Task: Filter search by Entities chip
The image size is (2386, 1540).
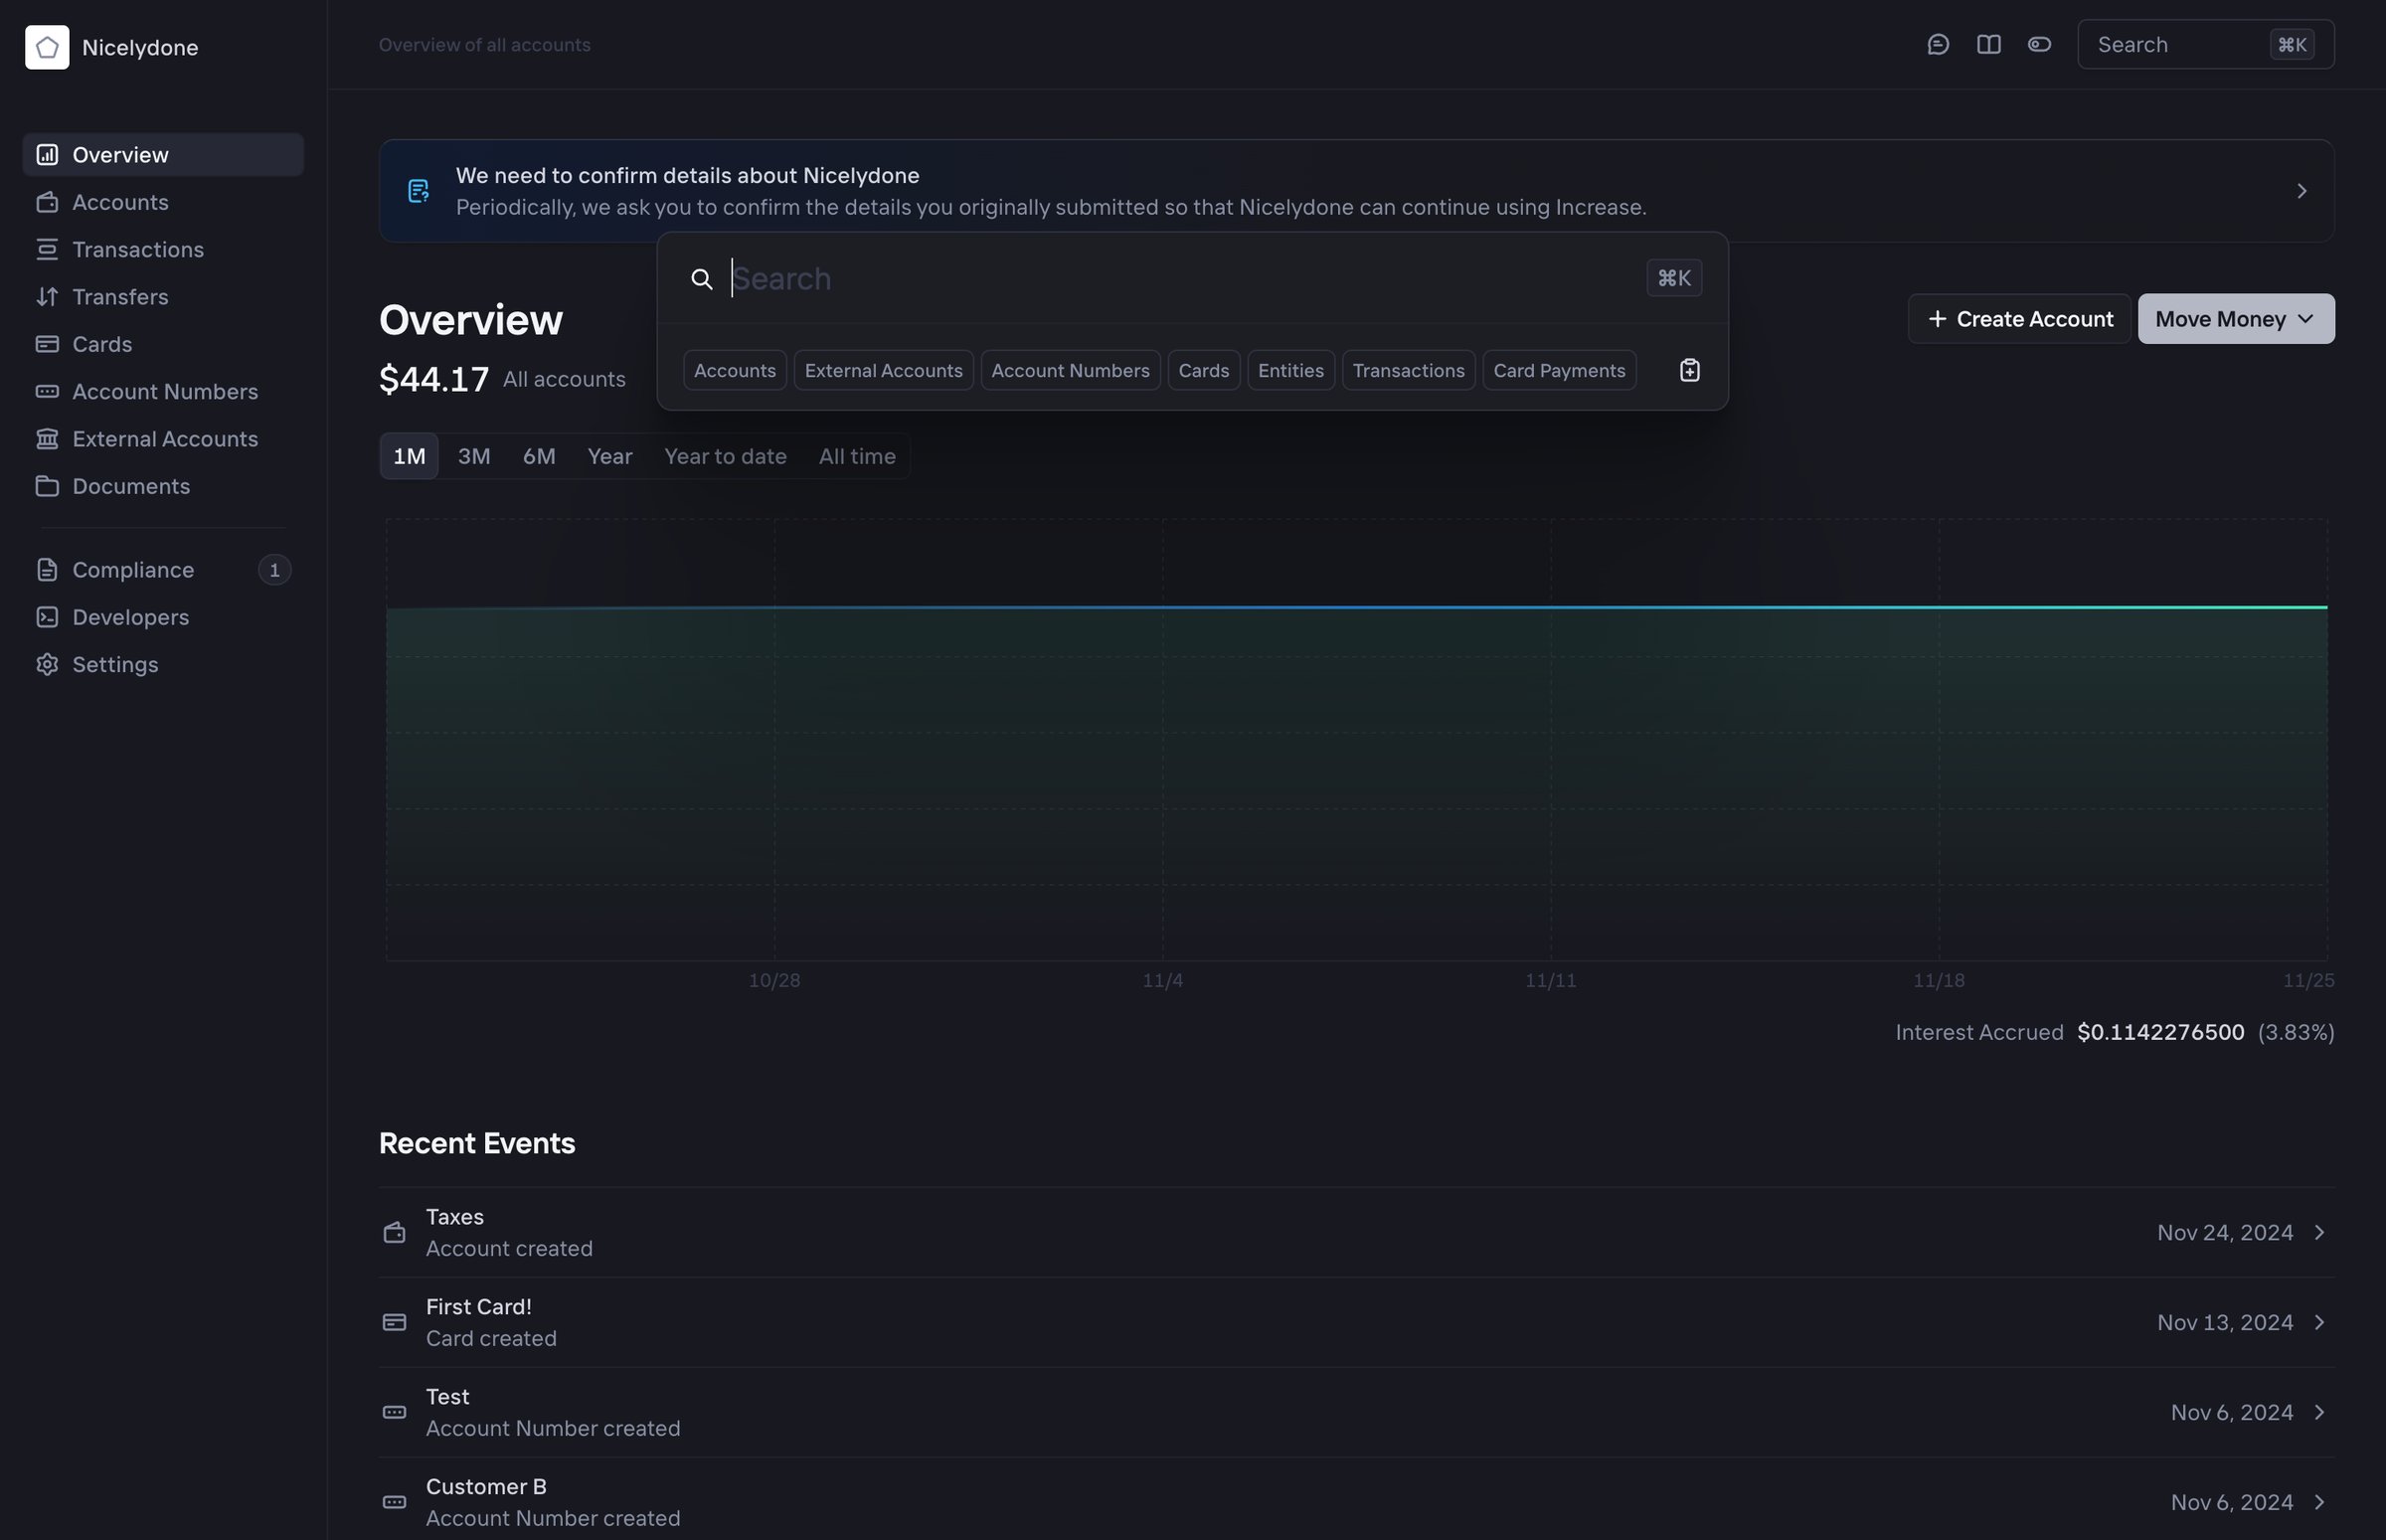Action: 1291,370
